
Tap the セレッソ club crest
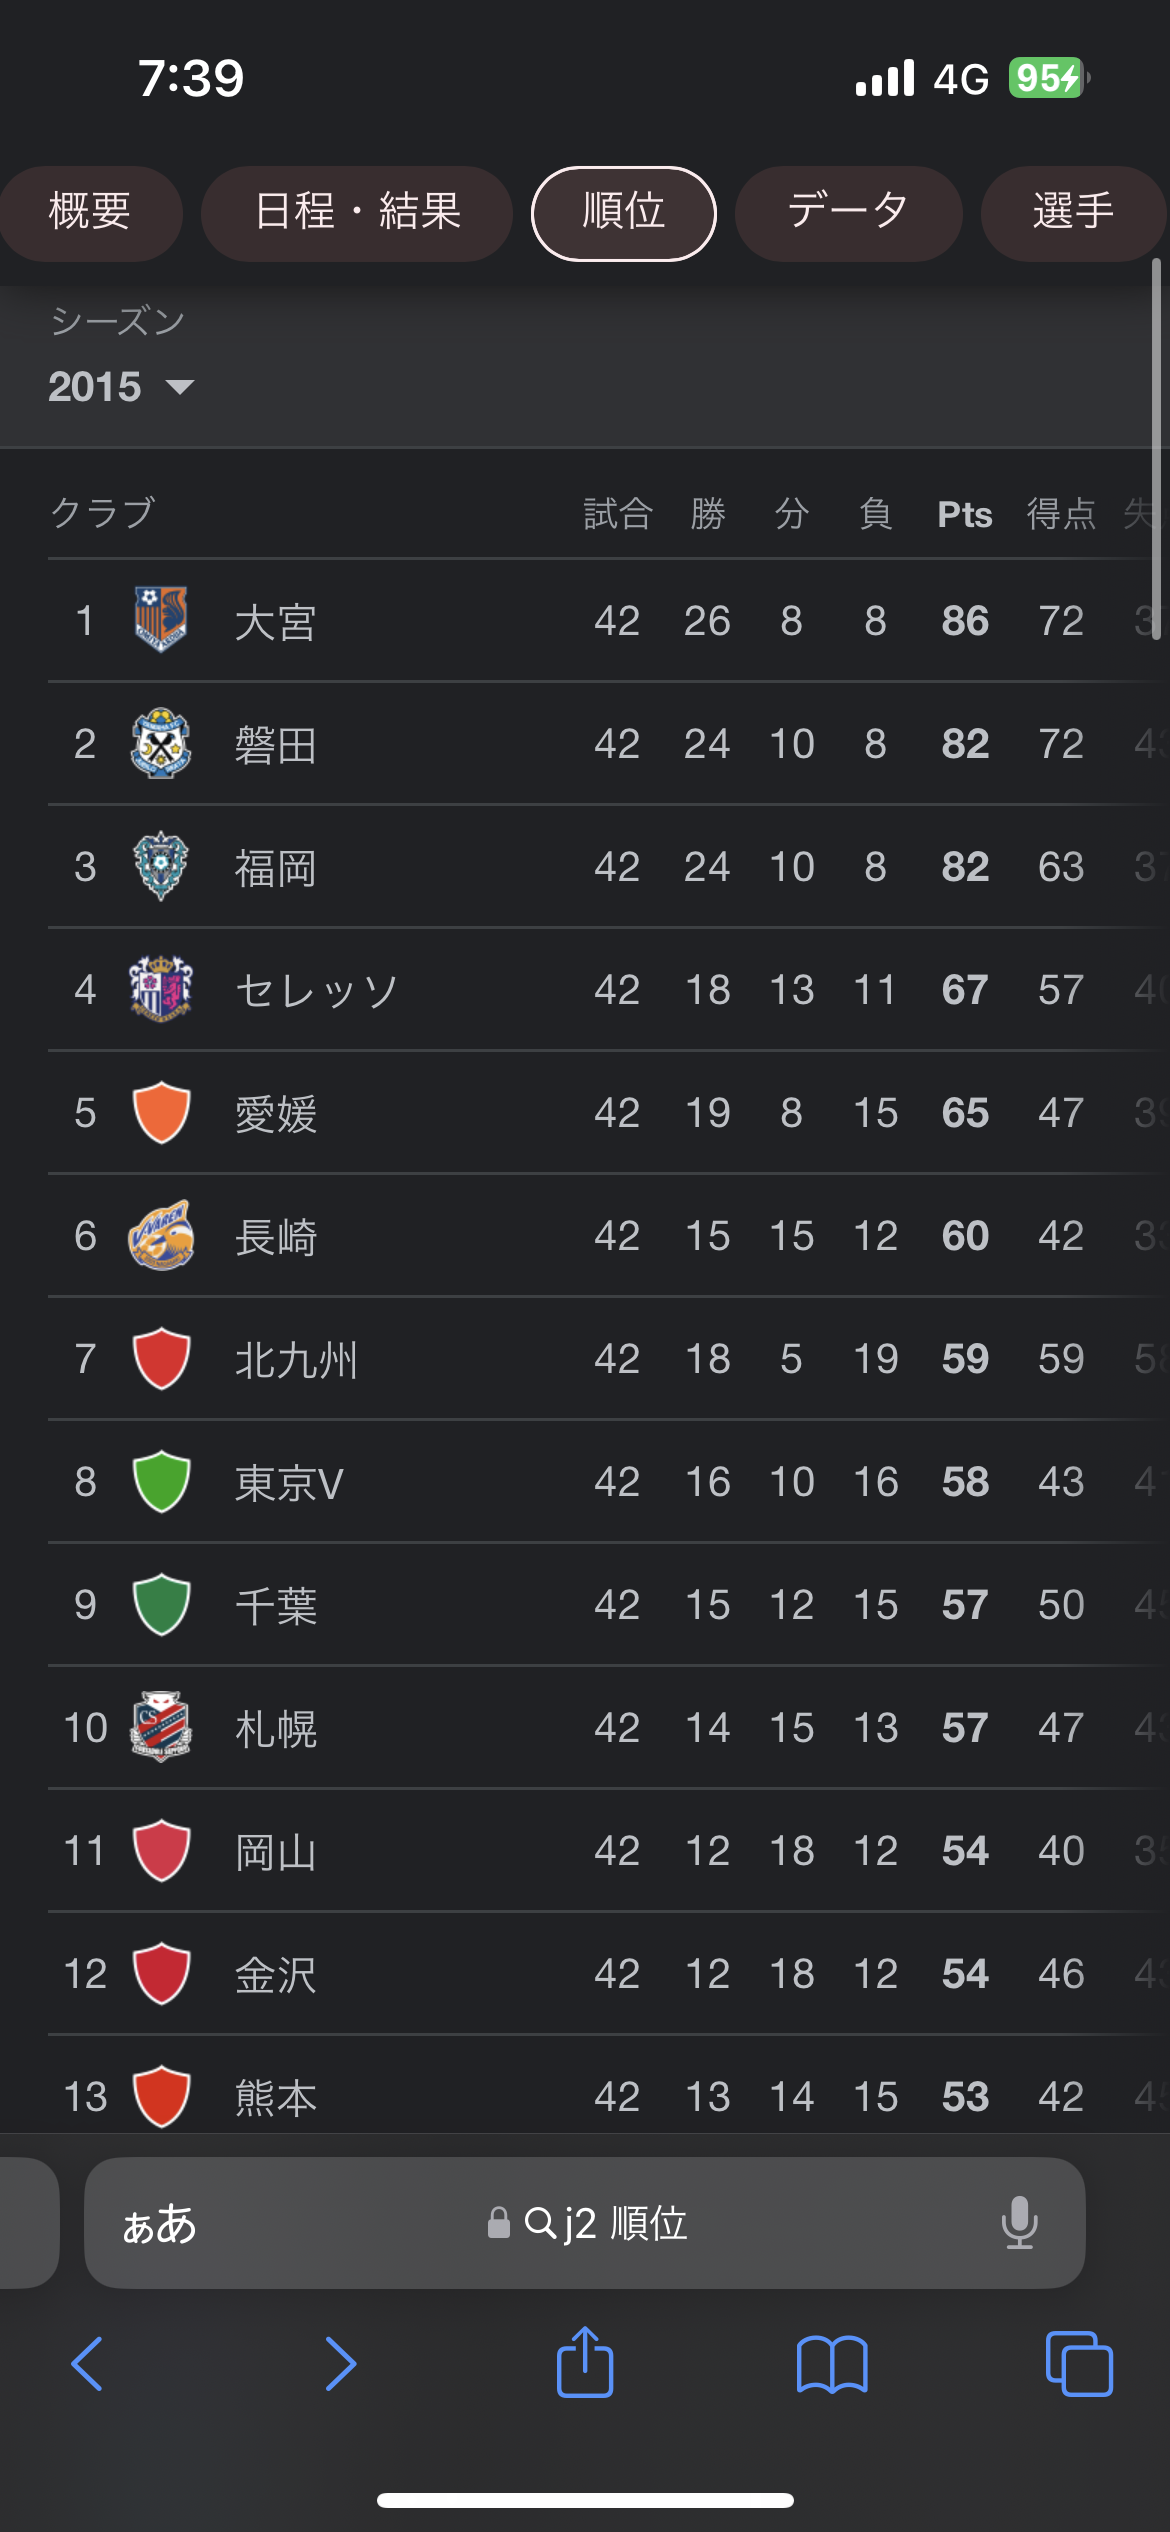161,989
